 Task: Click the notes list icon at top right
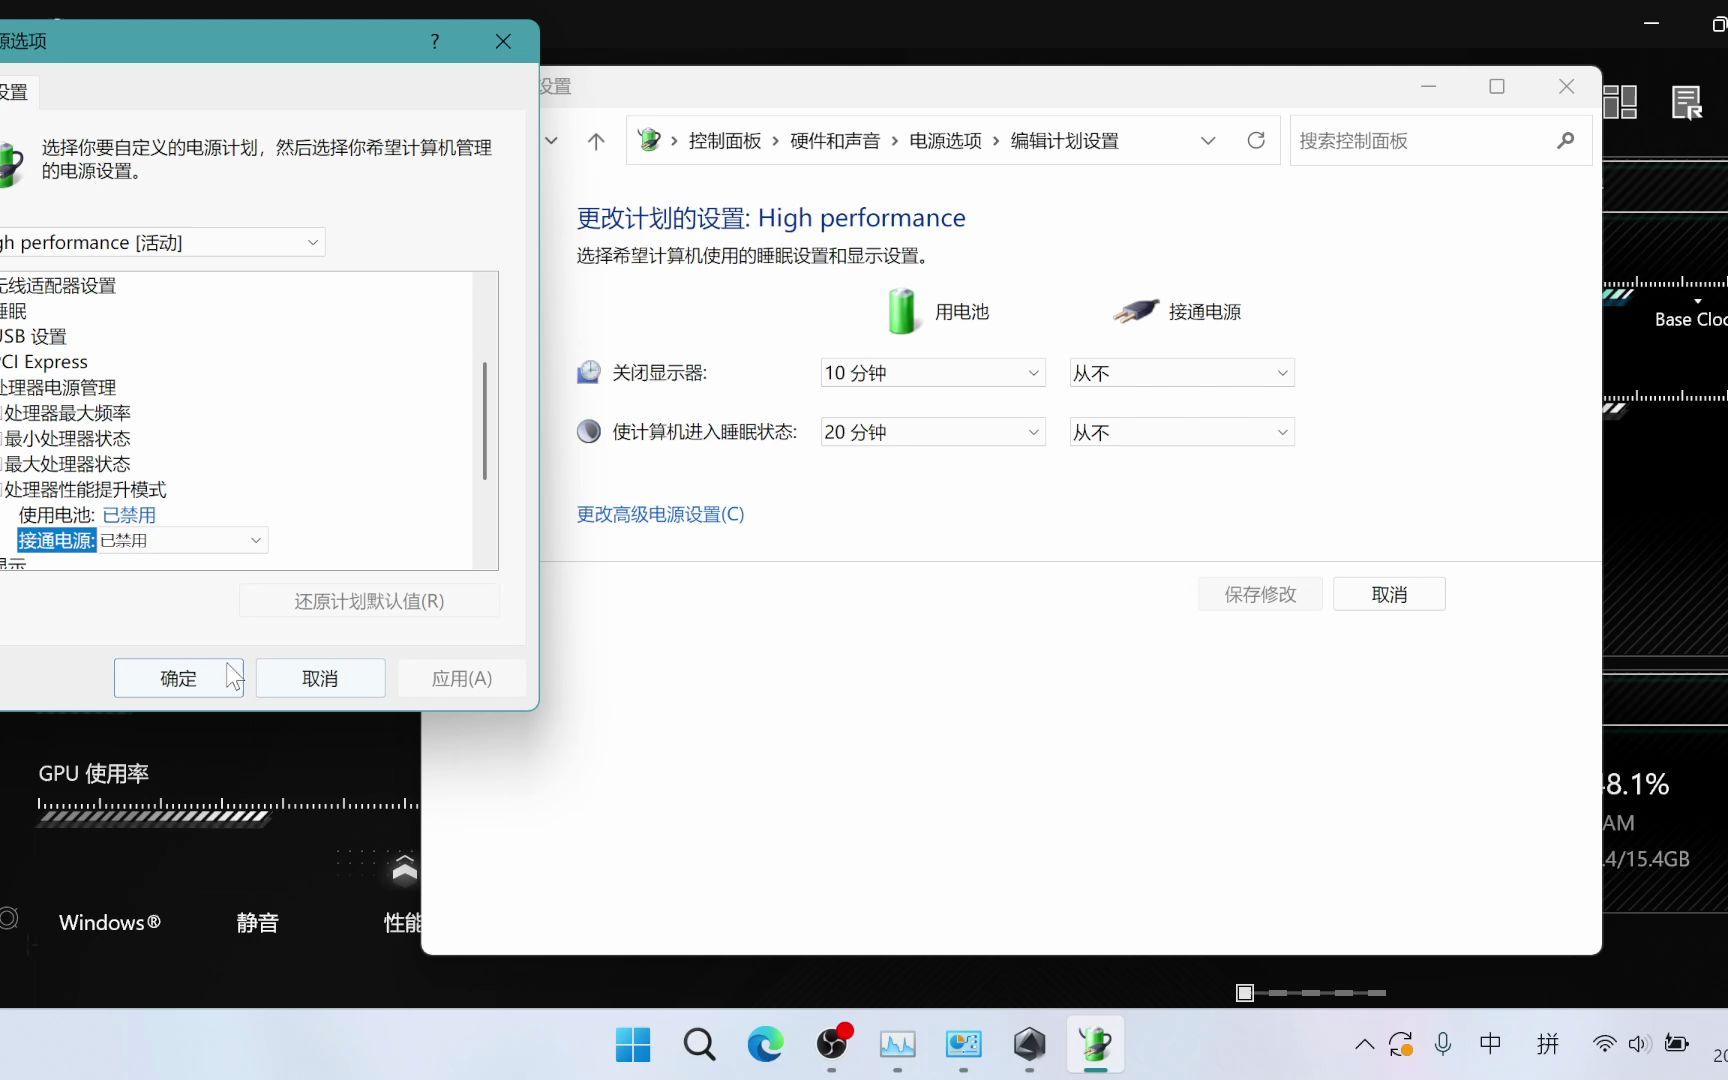pos(1687,102)
